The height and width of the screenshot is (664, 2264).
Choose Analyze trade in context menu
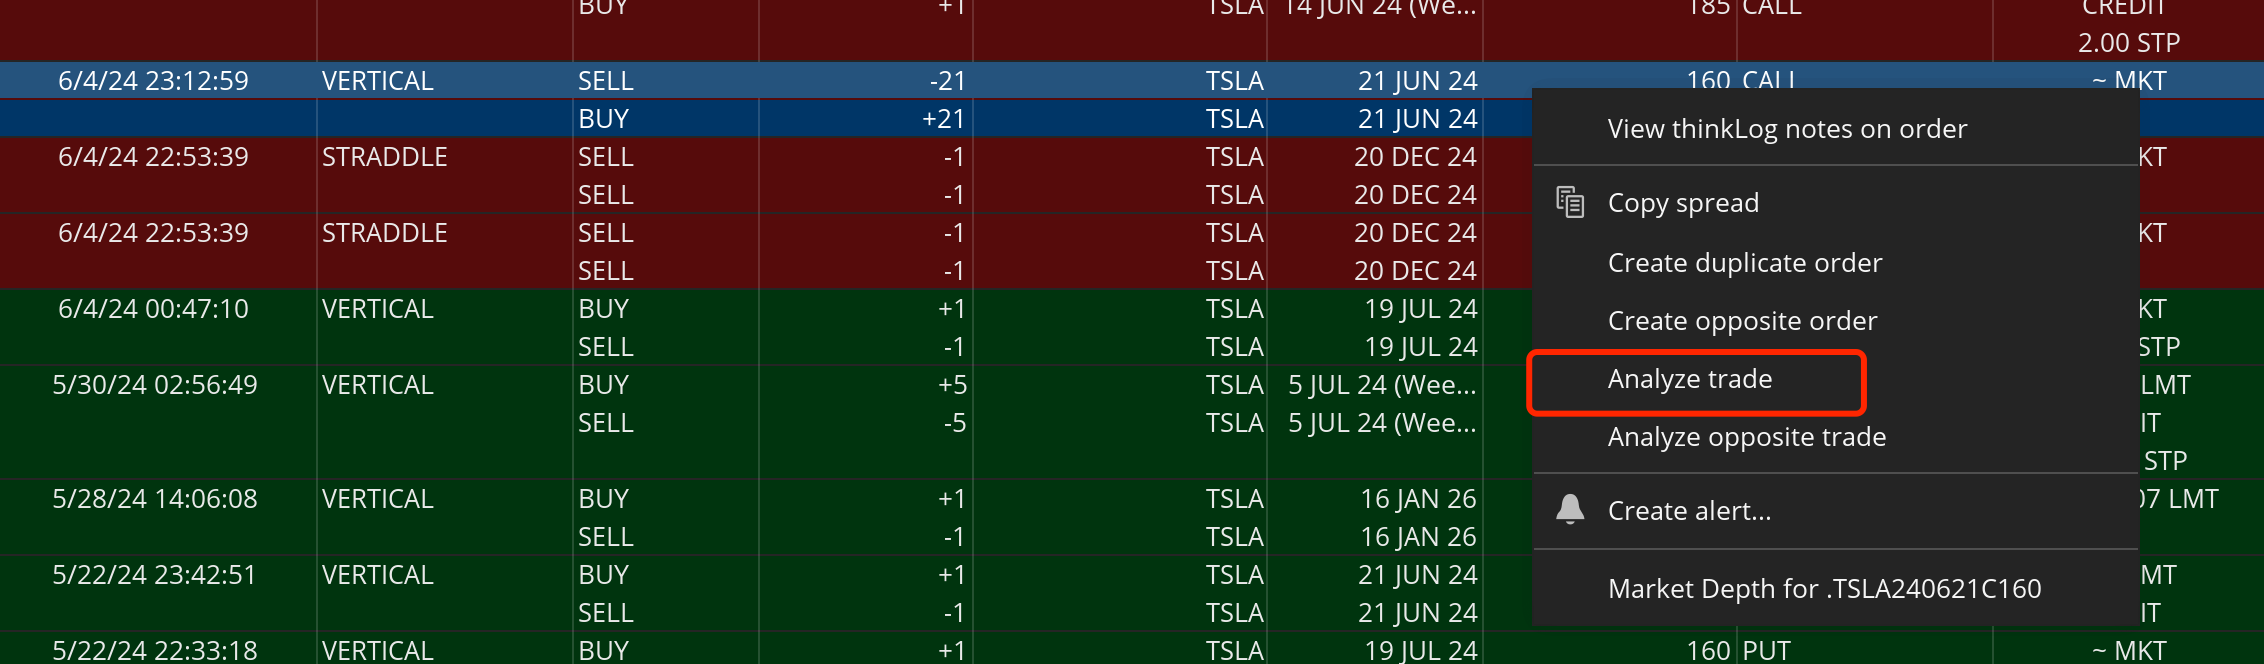tap(1690, 379)
